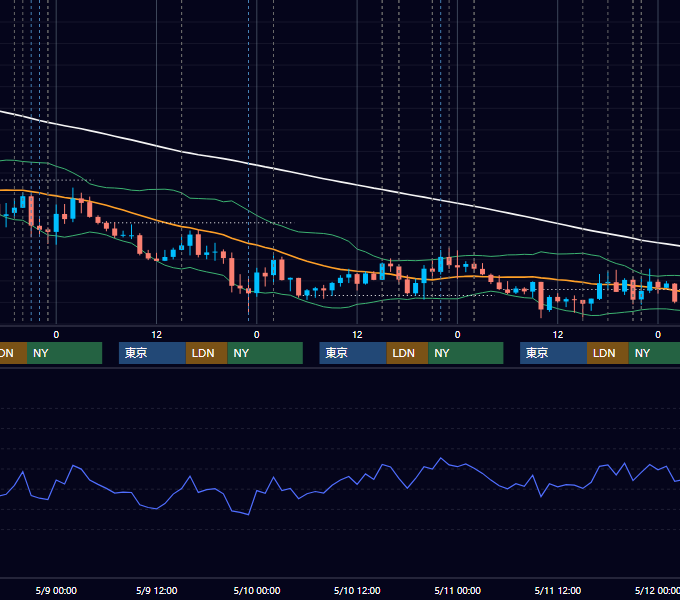Click hour label 0 above 5/11 00:00

[458, 335]
